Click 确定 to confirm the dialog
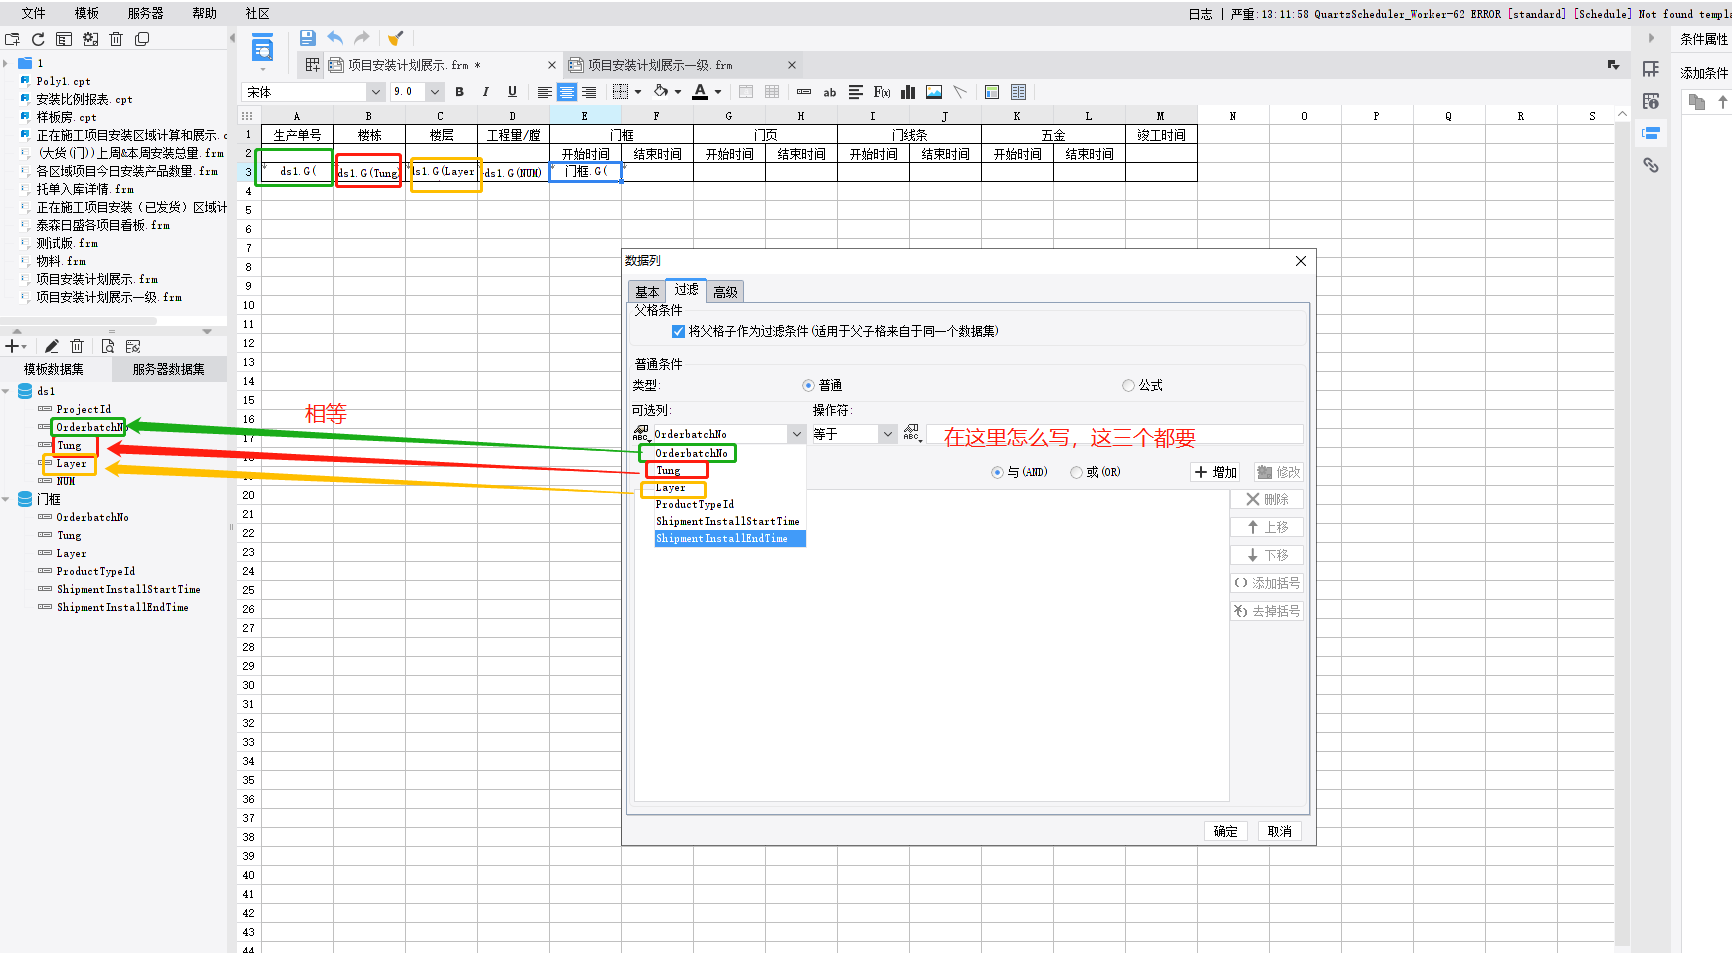This screenshot has width=1732, height=953. coord(1225,831)
